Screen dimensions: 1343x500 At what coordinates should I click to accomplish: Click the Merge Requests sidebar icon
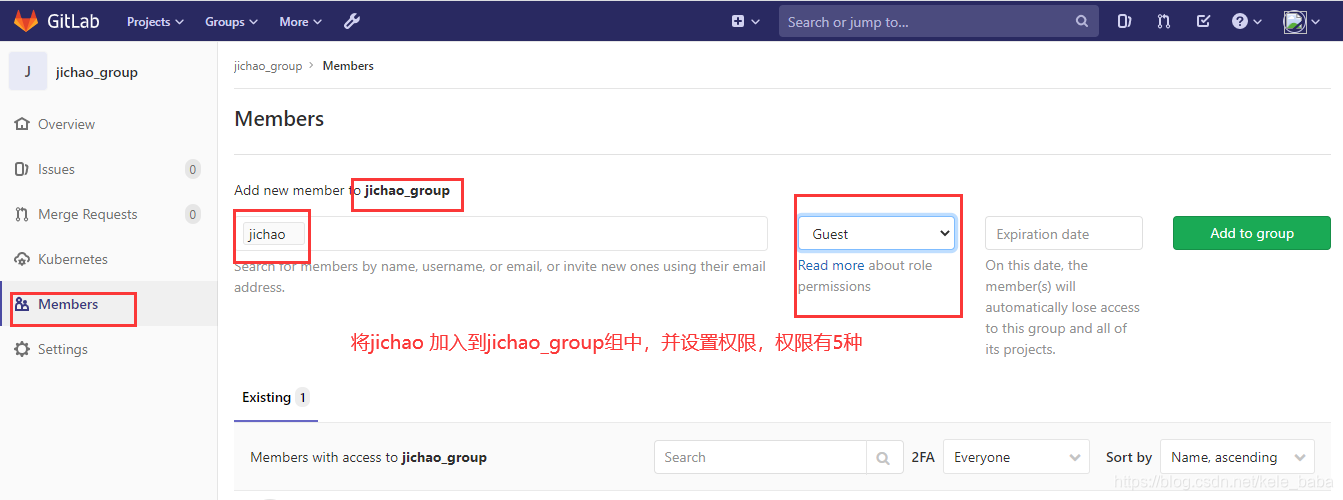coord(22,214)
